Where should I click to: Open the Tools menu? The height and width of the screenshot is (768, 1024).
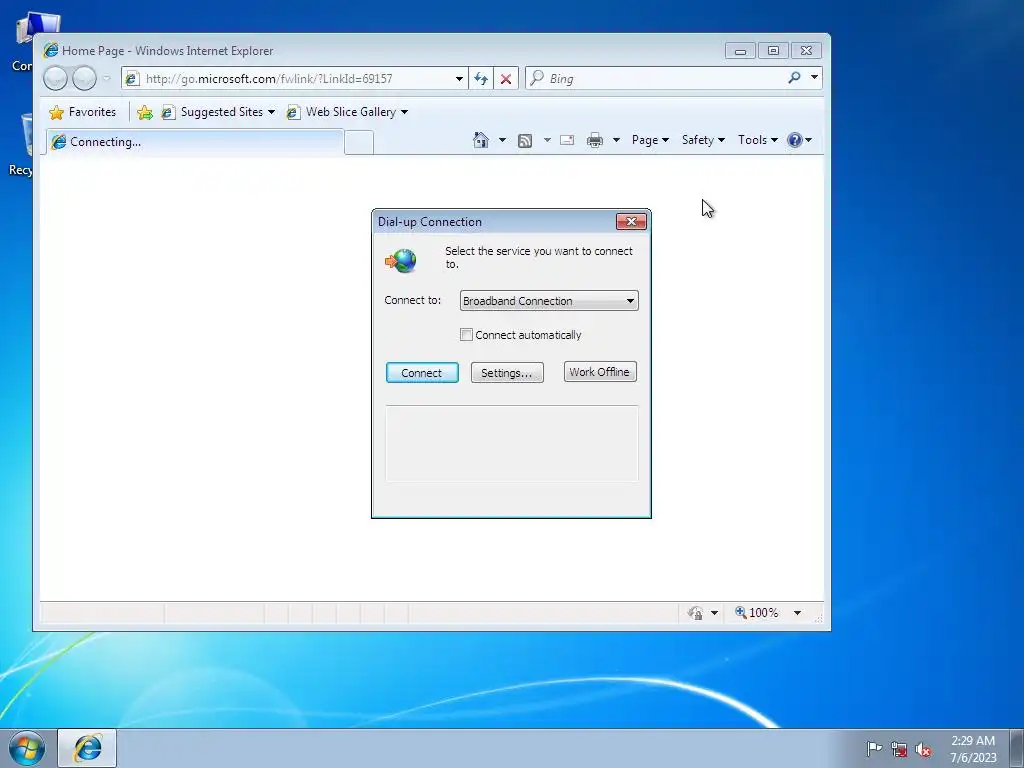pos(758,140)
